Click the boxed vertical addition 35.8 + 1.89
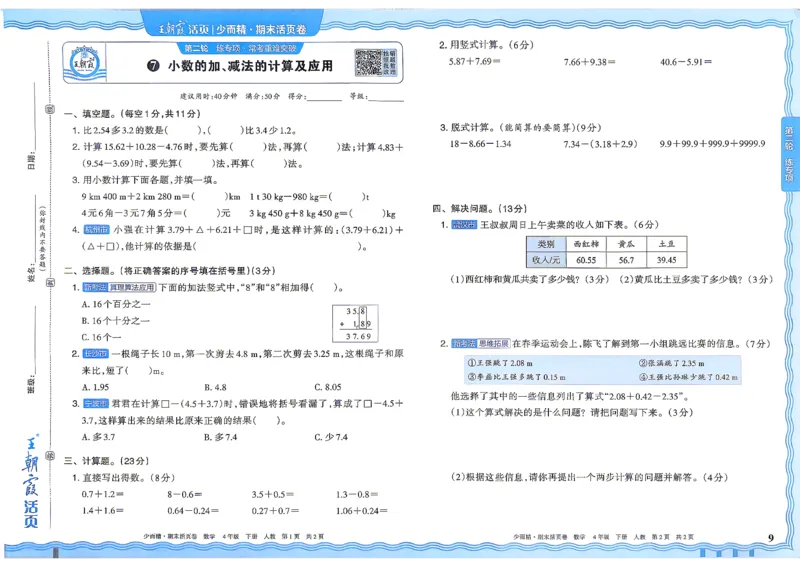The height and width of the screenshot is (566, 800). [355, 324]
